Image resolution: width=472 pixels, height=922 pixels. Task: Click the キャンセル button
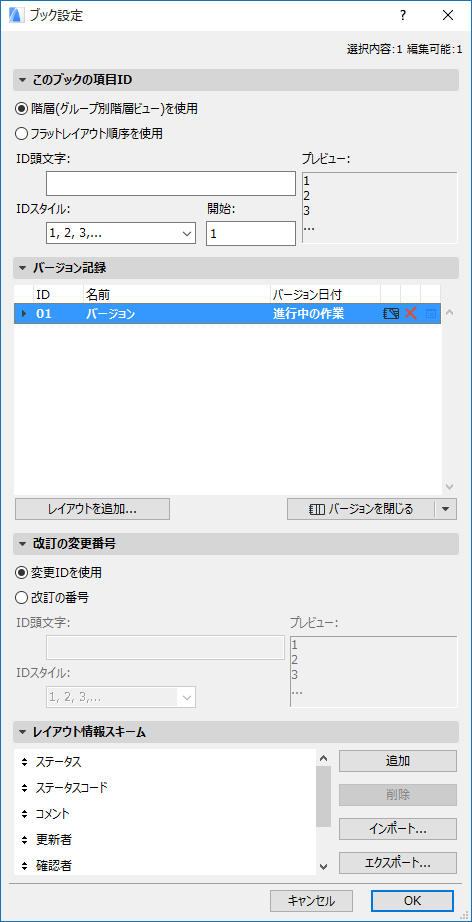point(312,901)
